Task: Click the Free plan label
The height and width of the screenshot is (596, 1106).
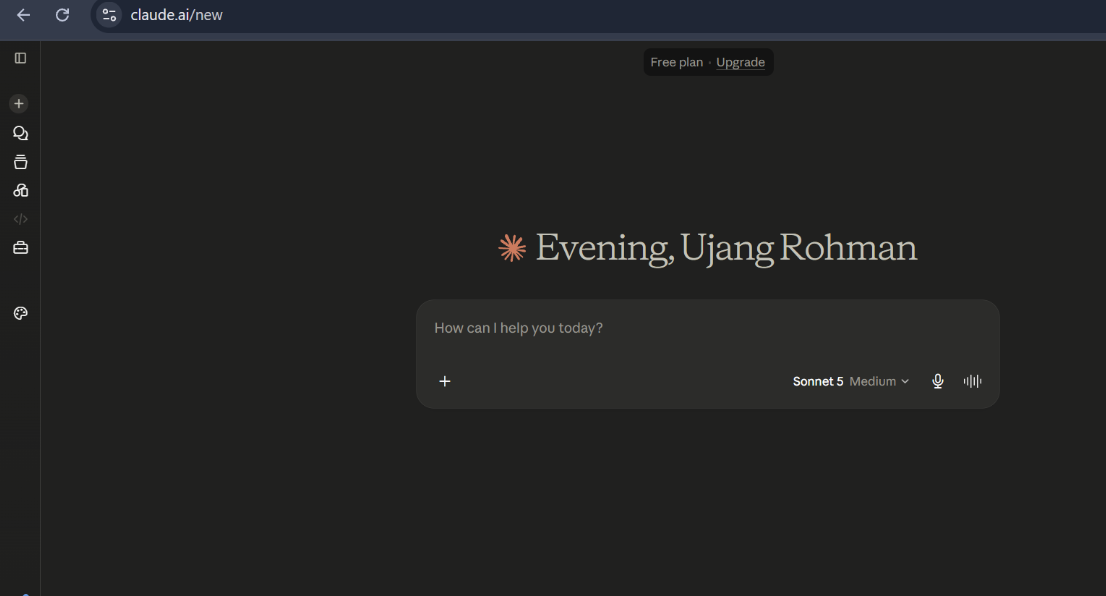Action: point(676,62)
